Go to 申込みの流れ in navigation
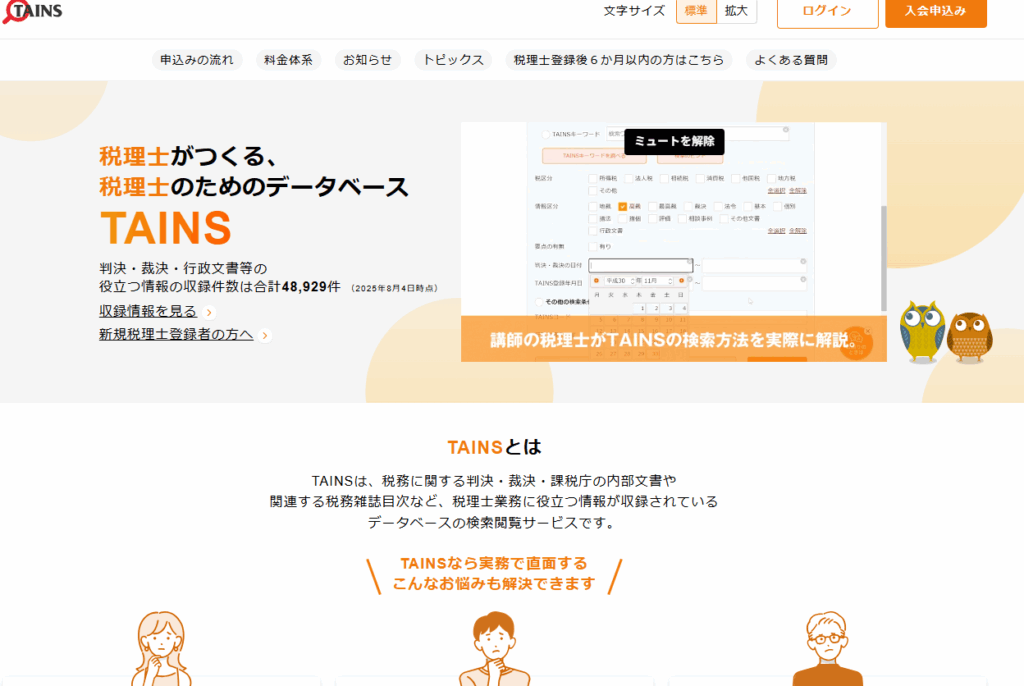 tap(197, 60)
